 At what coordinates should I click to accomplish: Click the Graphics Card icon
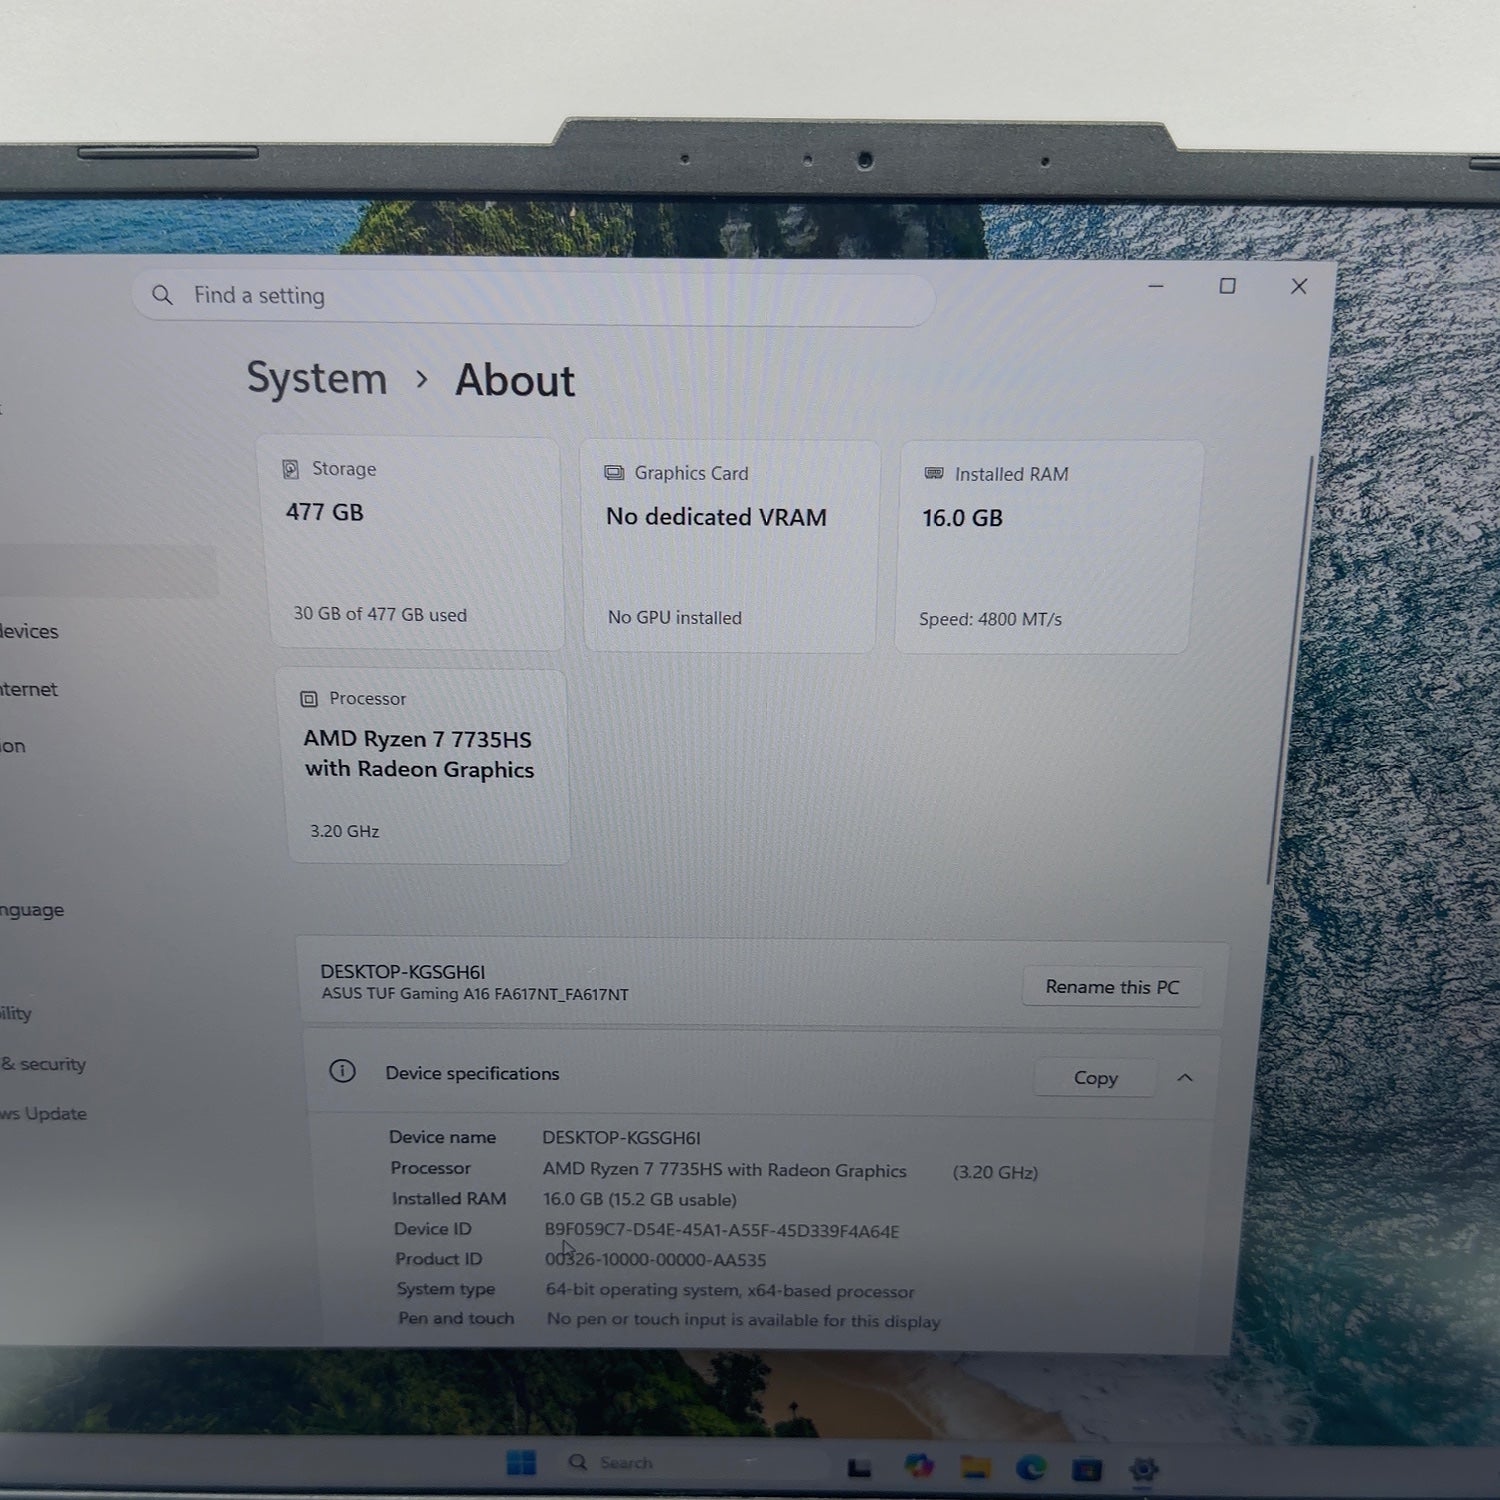point(614,473)
